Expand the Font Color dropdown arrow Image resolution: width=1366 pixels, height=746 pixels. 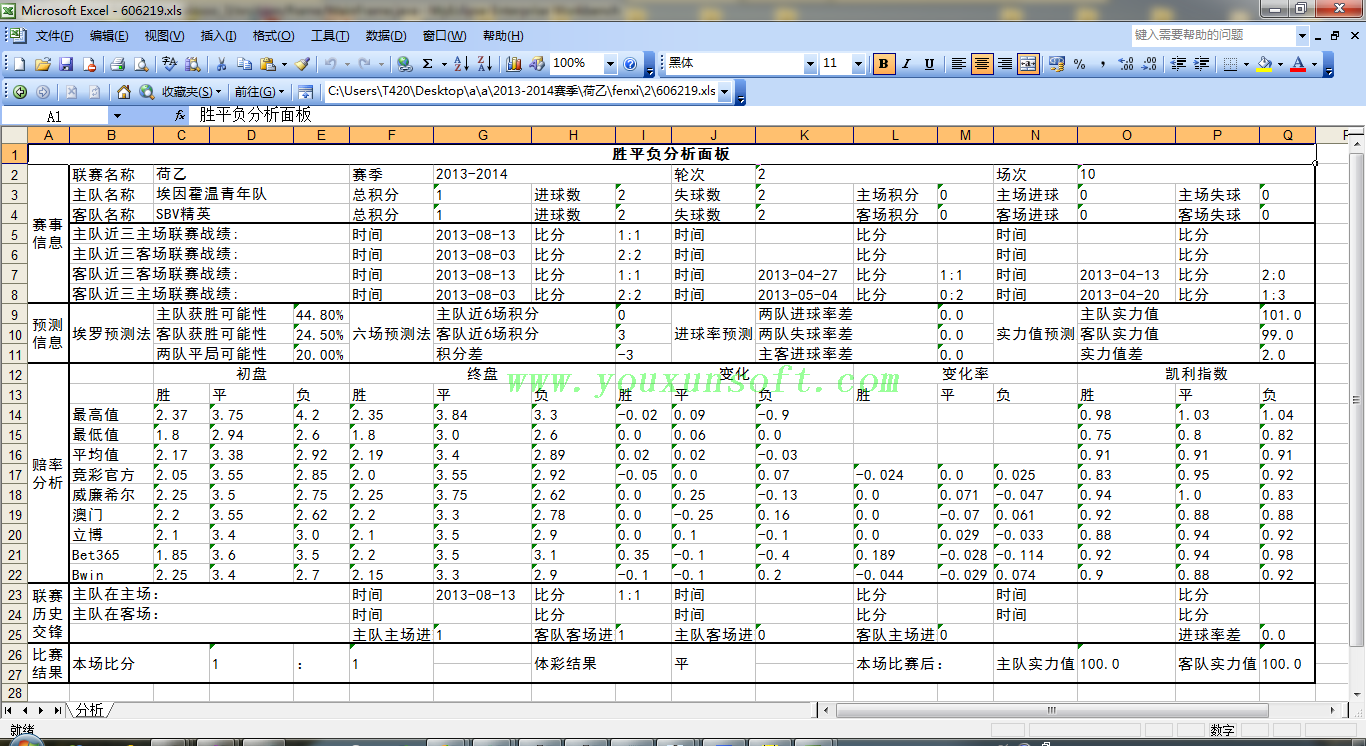click(x=1314, y=64)
